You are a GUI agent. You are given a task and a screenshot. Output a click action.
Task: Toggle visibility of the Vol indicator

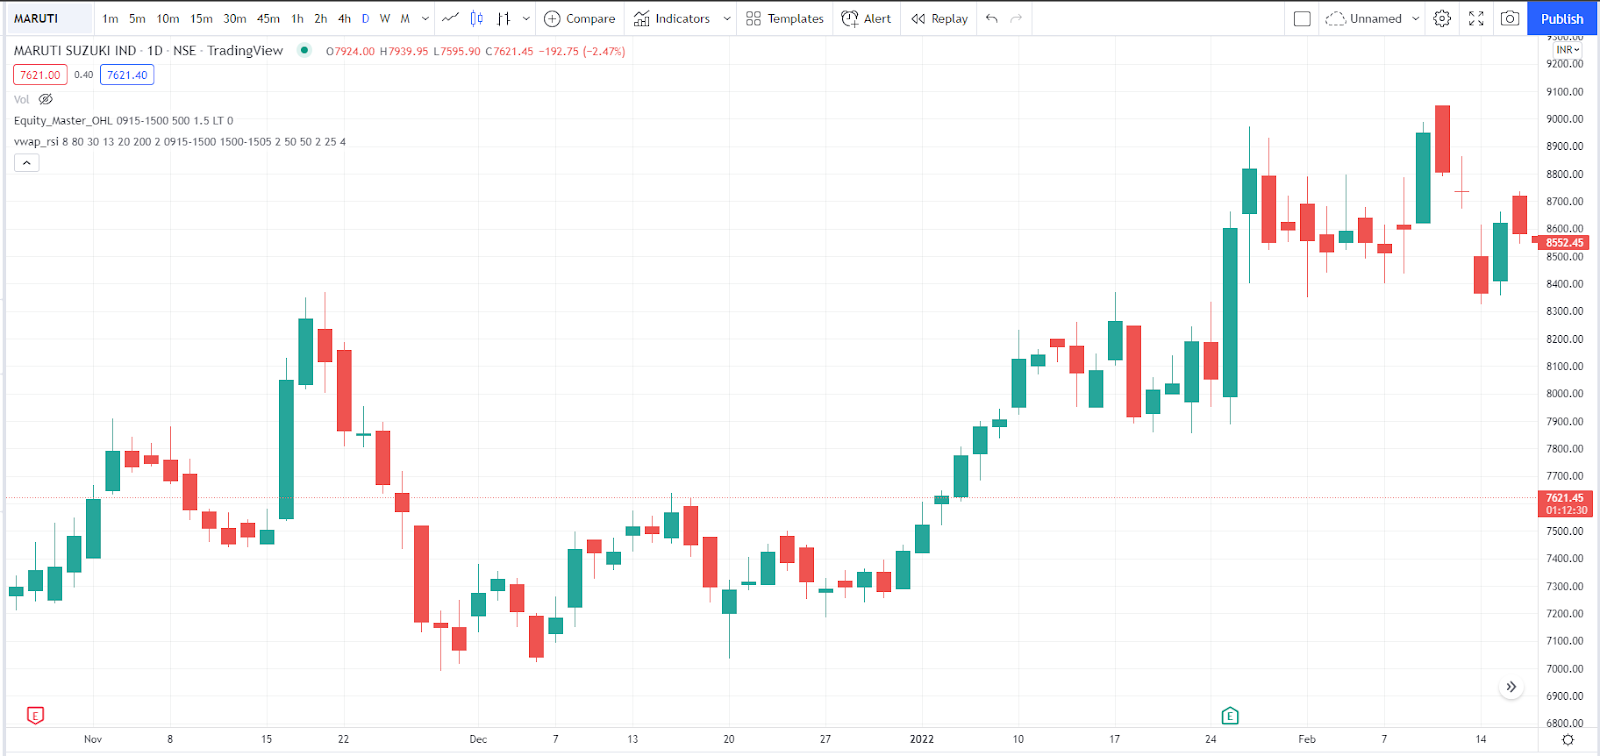click(45, 99)
